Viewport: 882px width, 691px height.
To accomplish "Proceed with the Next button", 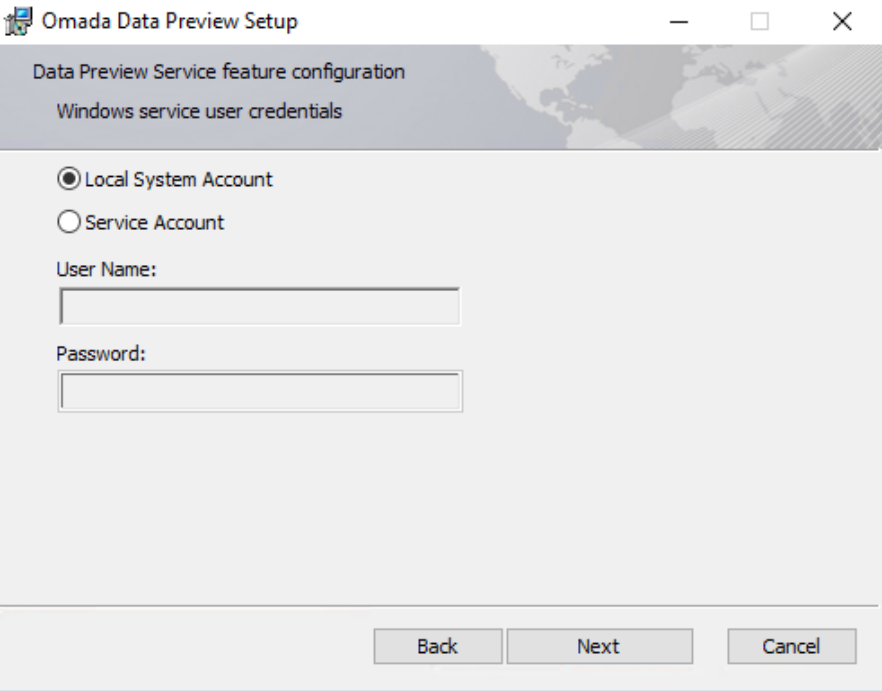I will 600,646.
